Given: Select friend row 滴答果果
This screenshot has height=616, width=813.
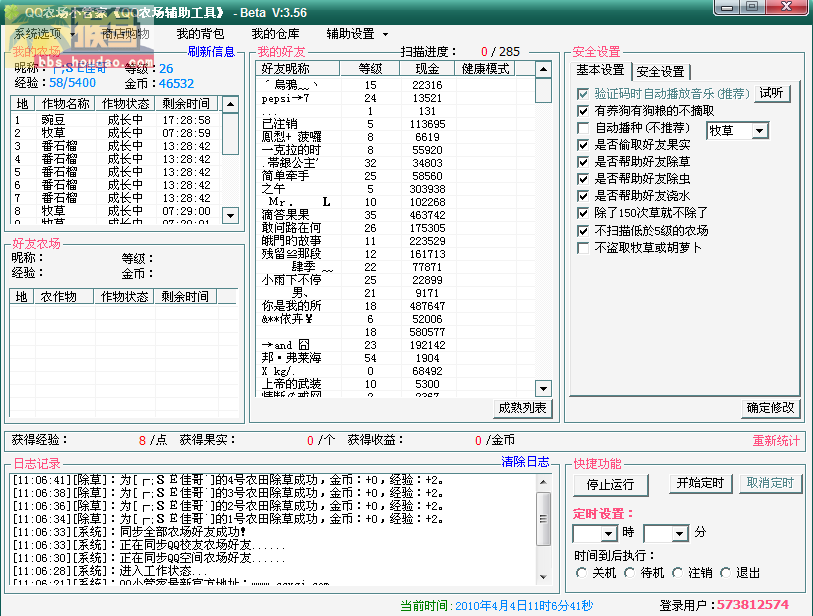Looking at the screenshot, I should (395, 215).
